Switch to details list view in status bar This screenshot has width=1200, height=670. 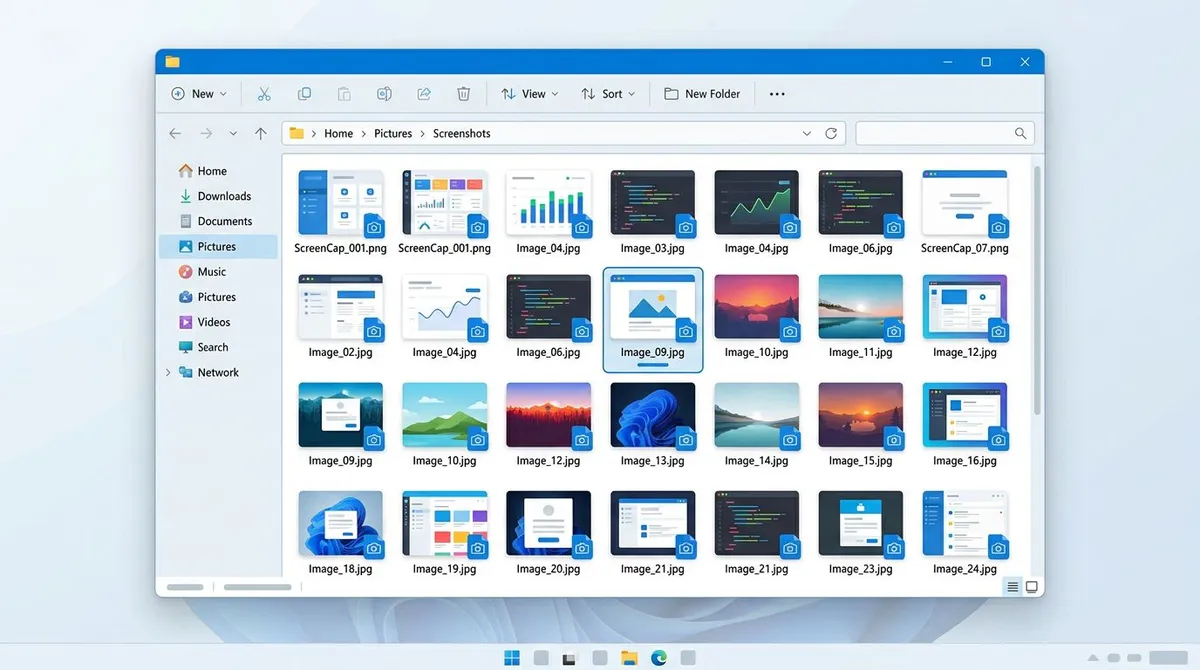pyautogui.click(x=1013, y=587)
